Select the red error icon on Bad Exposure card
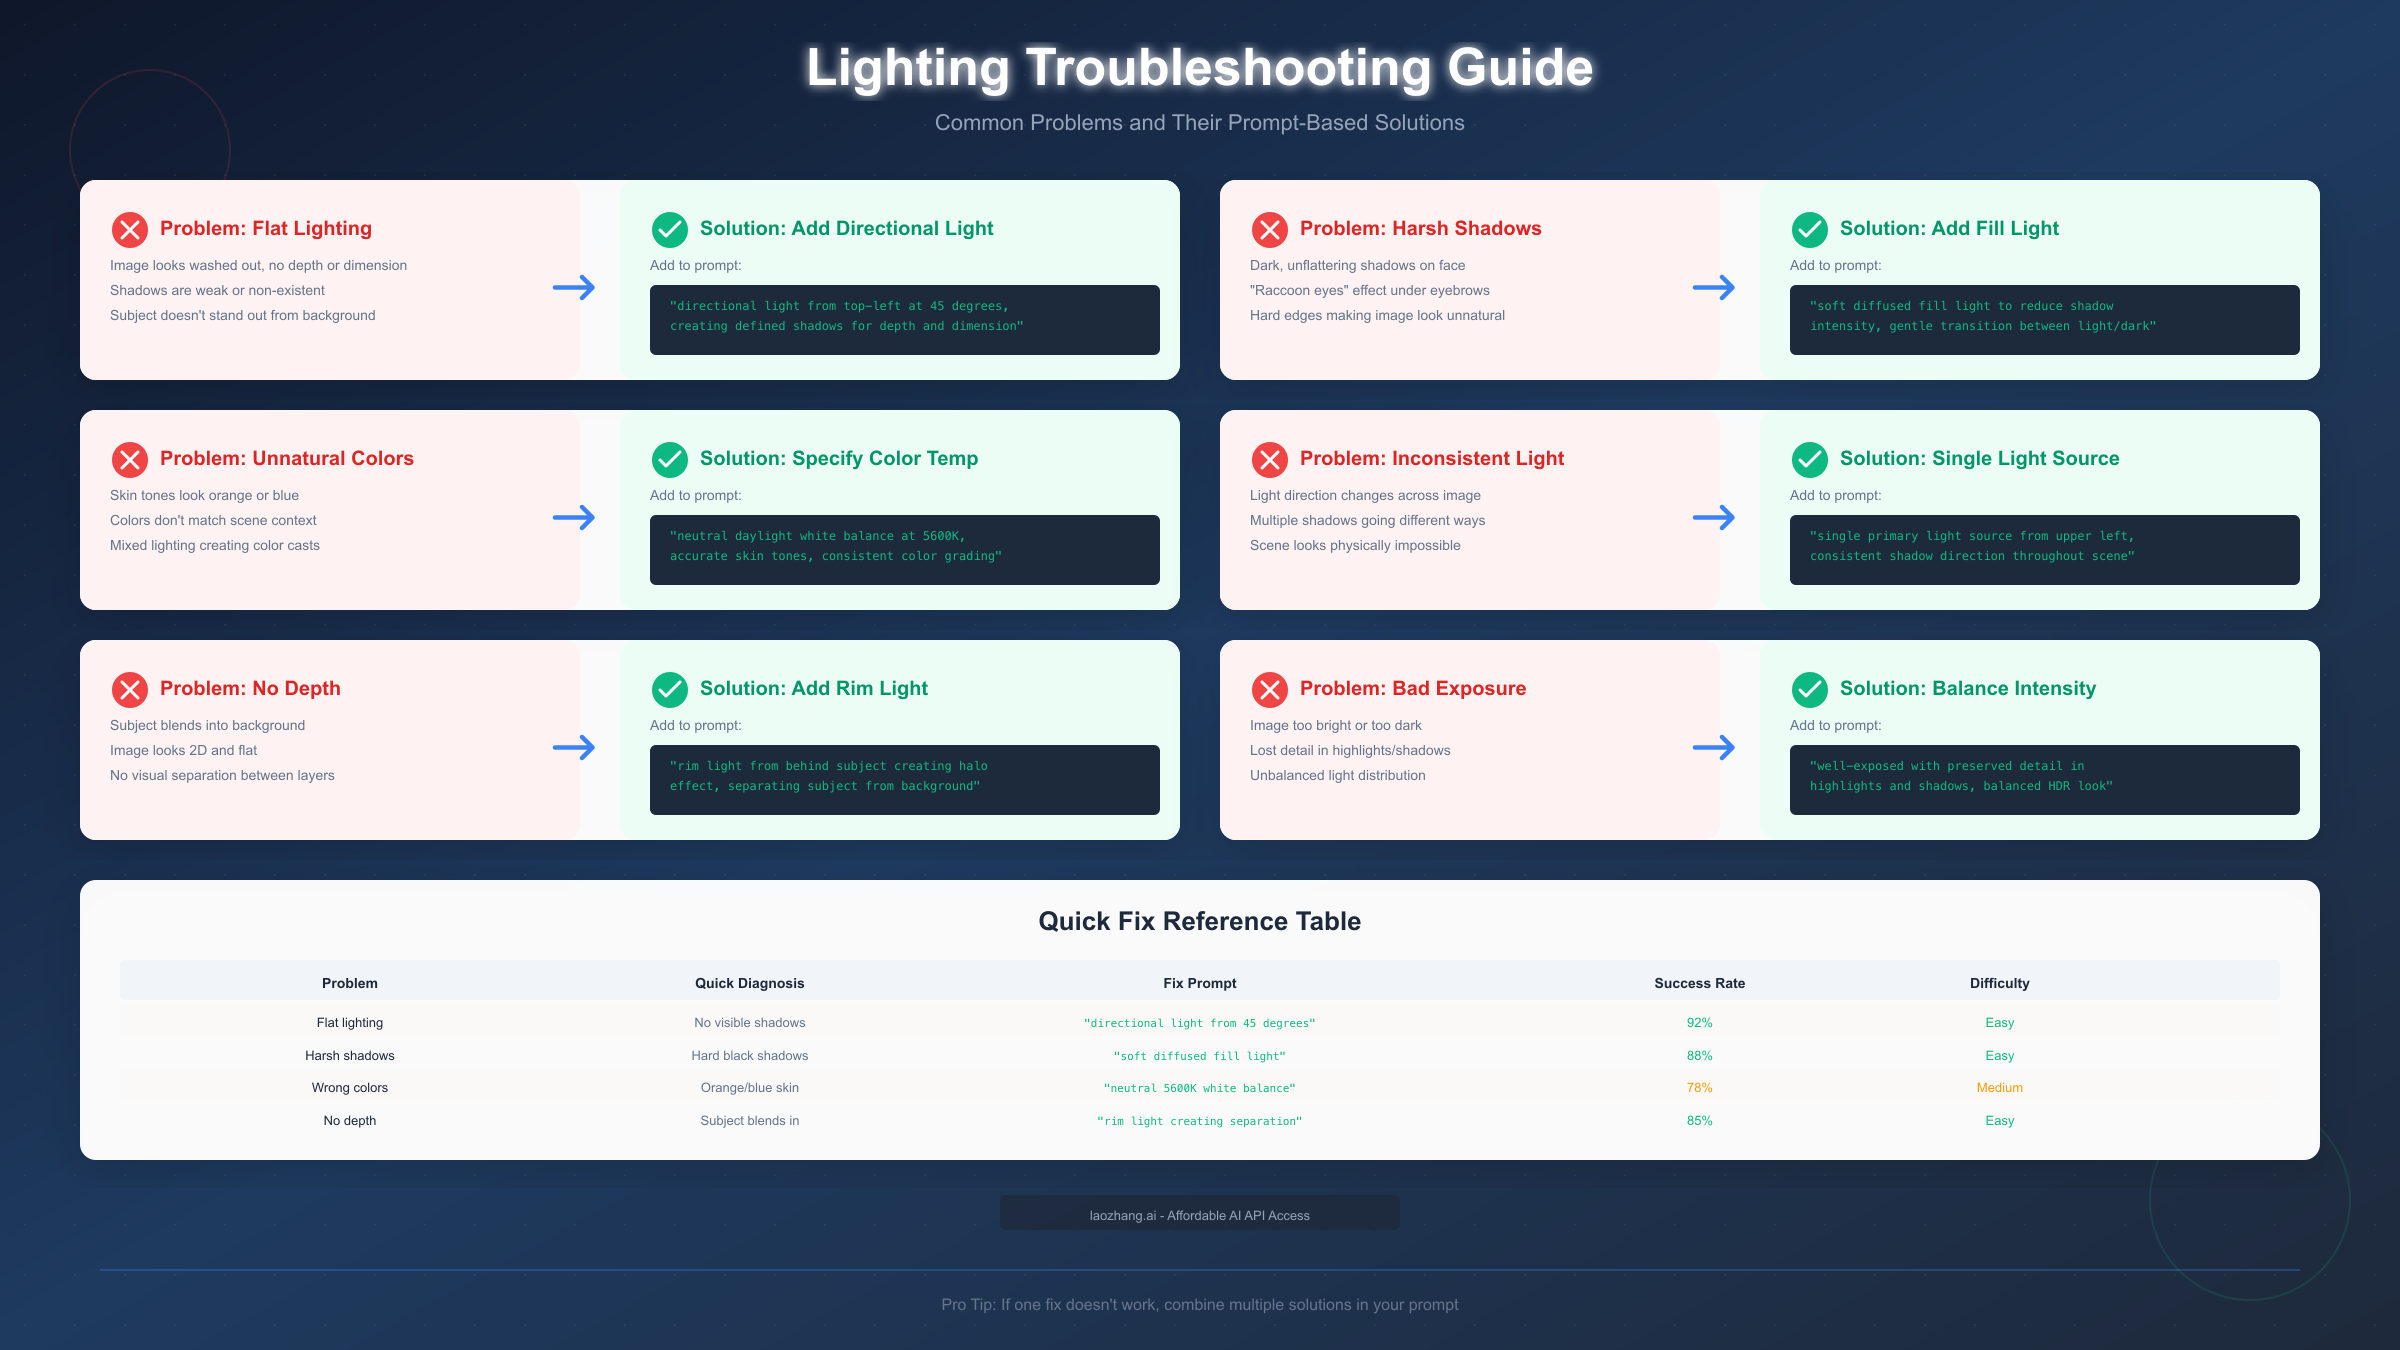Screen dimensions: 2400x1350 tap(1270, 689)
